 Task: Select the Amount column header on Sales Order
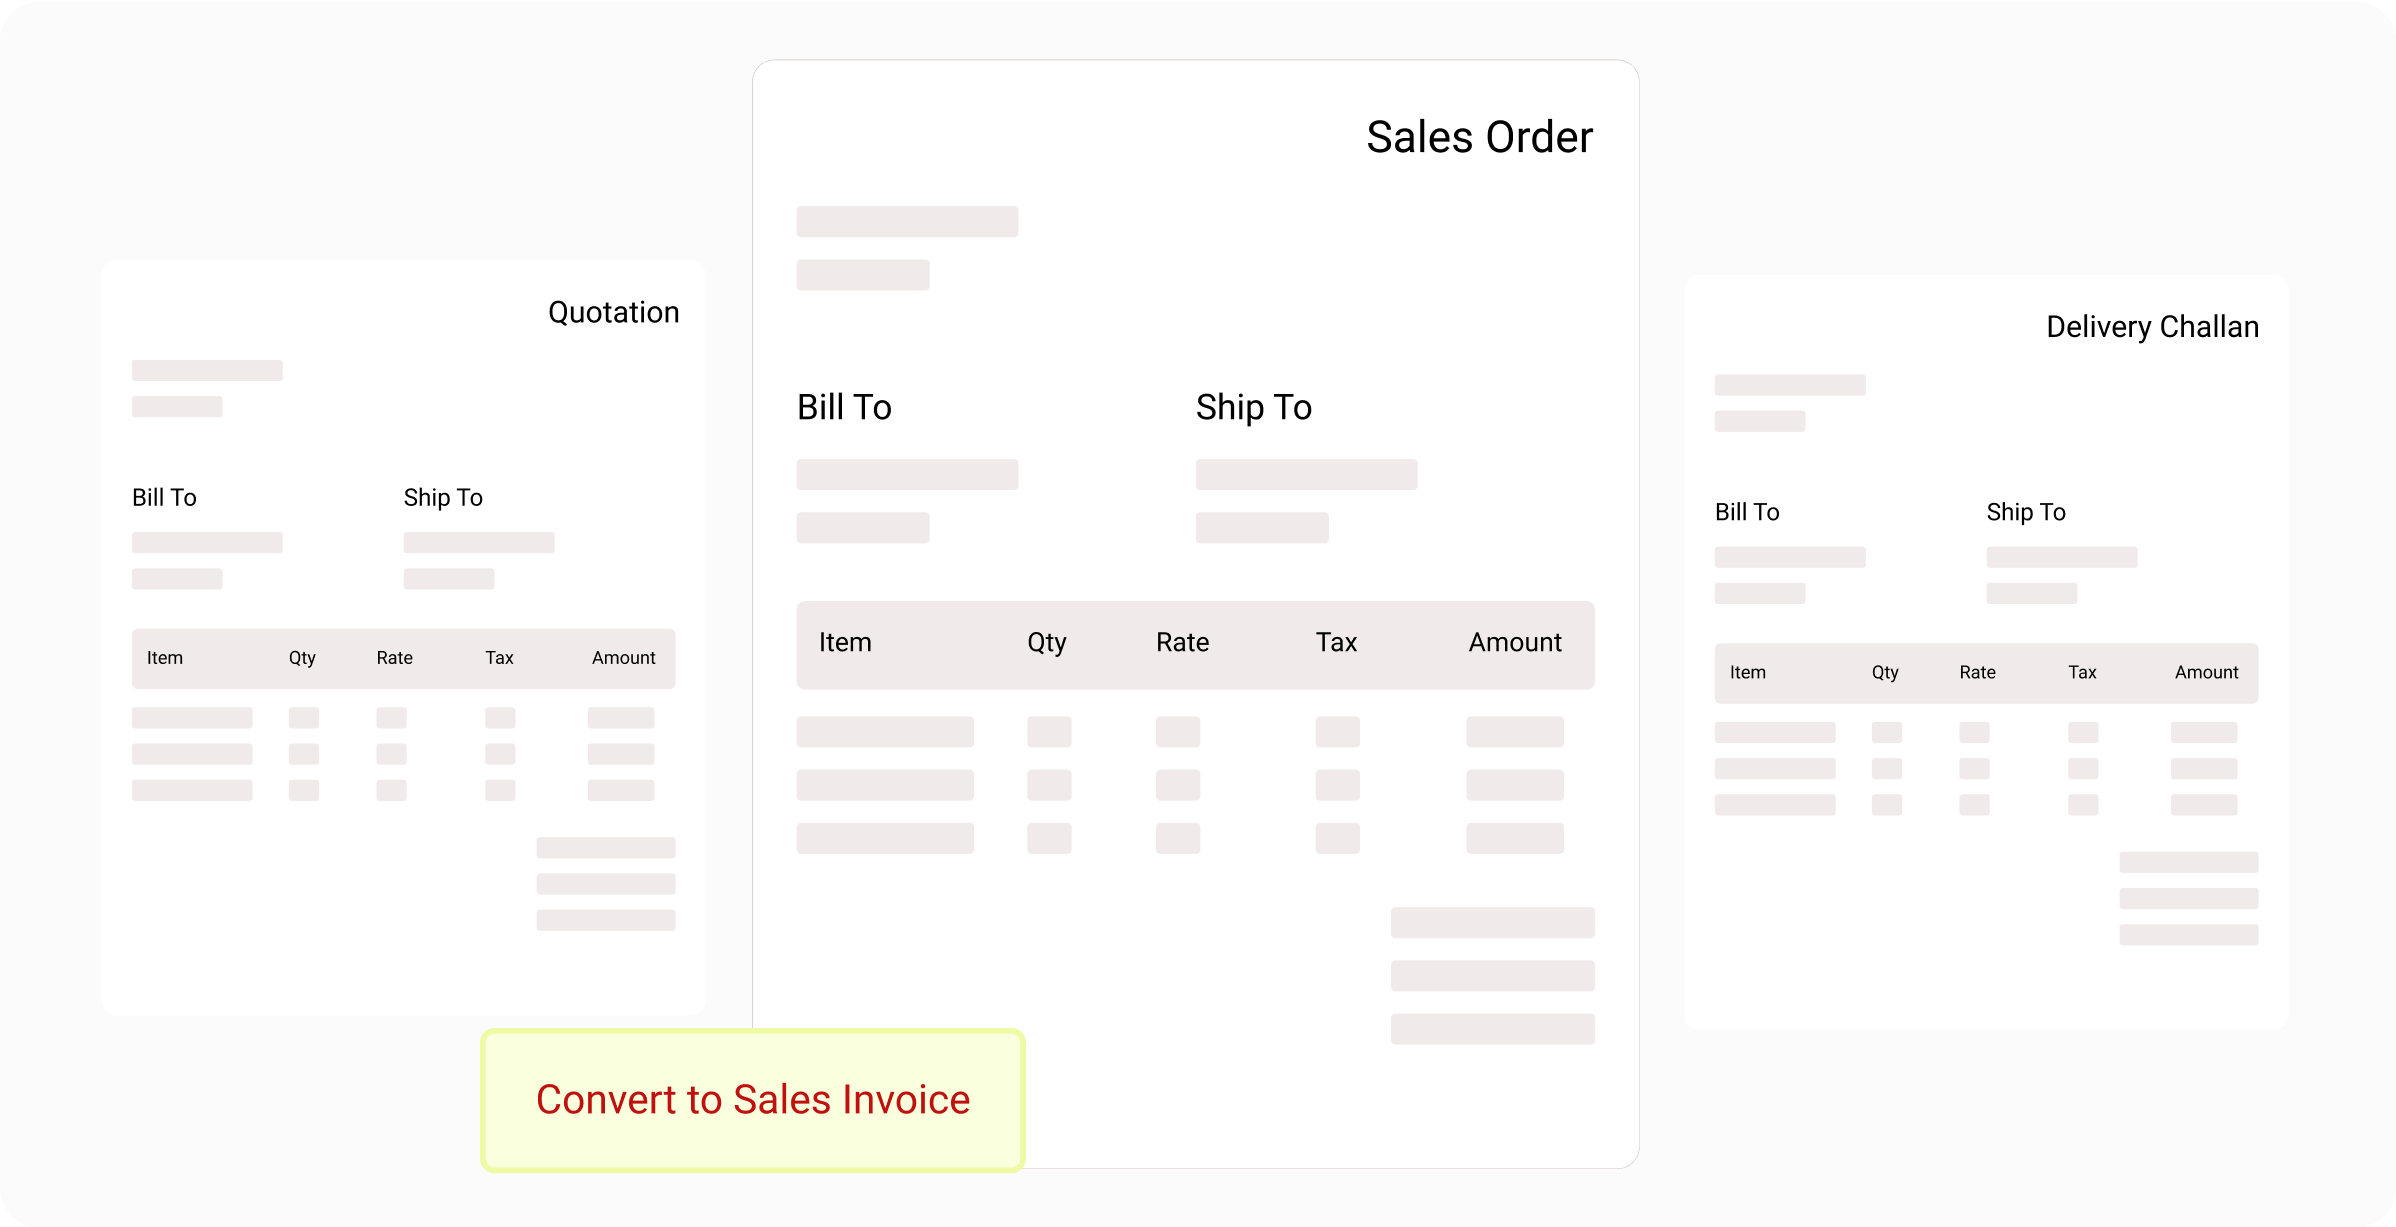tap(1514, 643)
